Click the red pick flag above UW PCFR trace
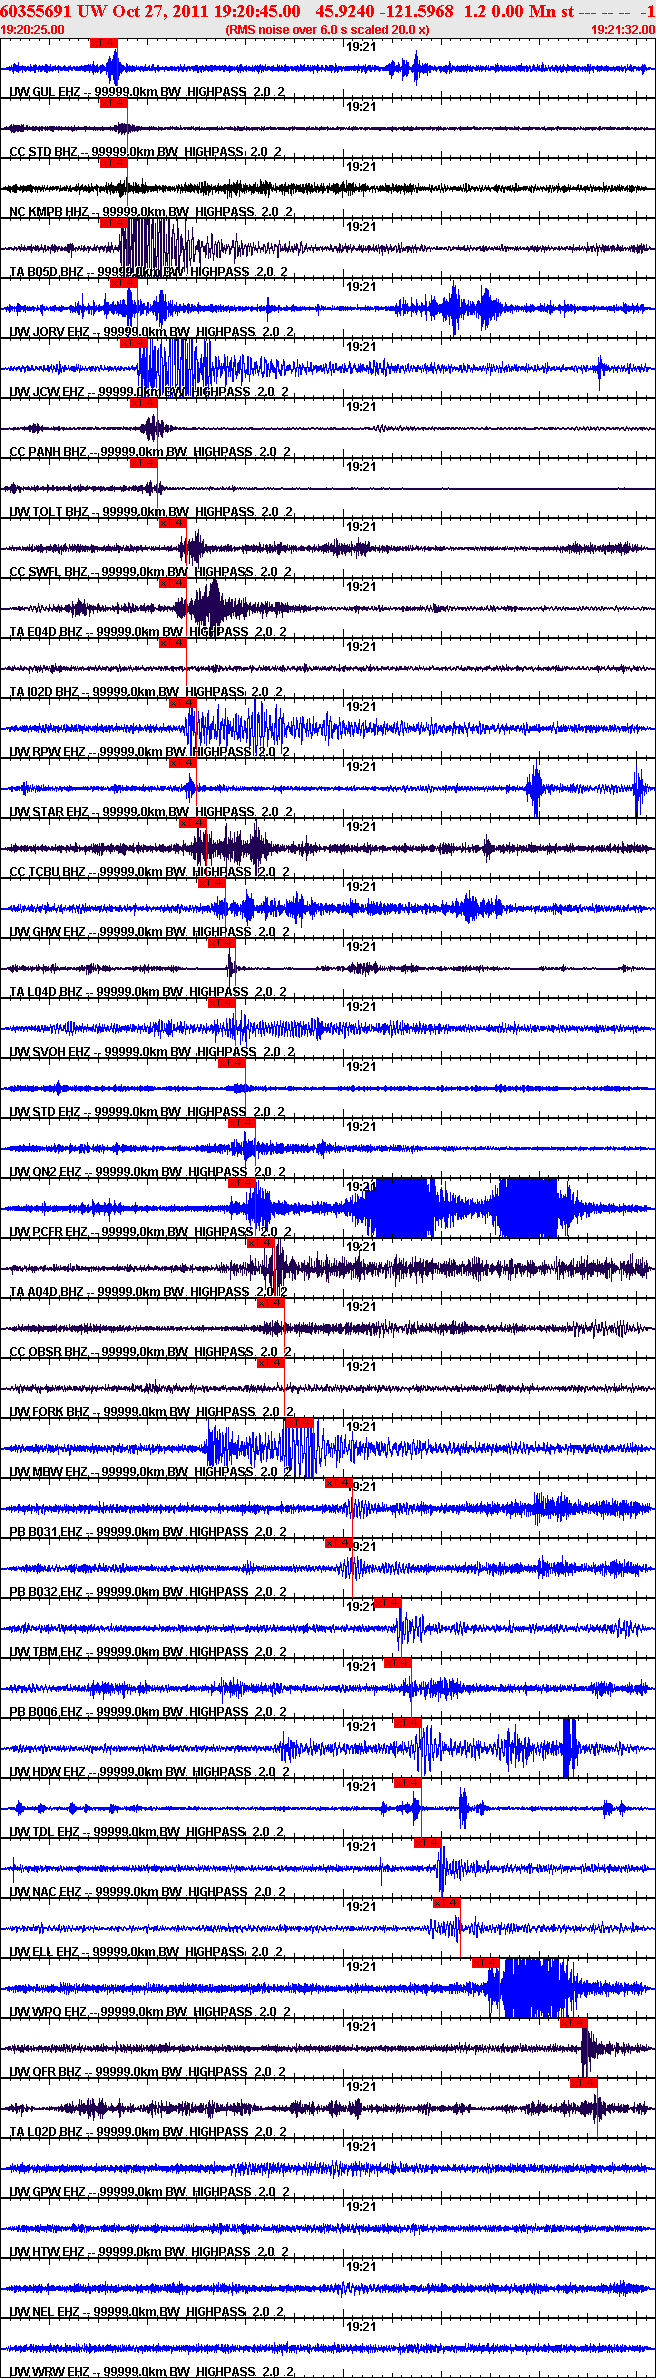The width and height of the screenshot is (656, 2378). pos(243,1183)
